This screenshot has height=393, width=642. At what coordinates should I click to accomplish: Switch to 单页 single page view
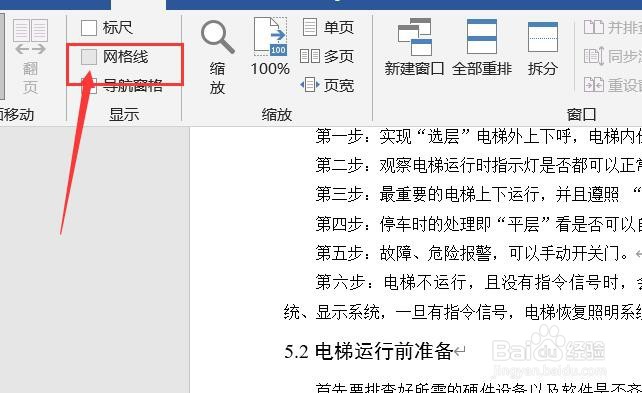click(328, 27)
